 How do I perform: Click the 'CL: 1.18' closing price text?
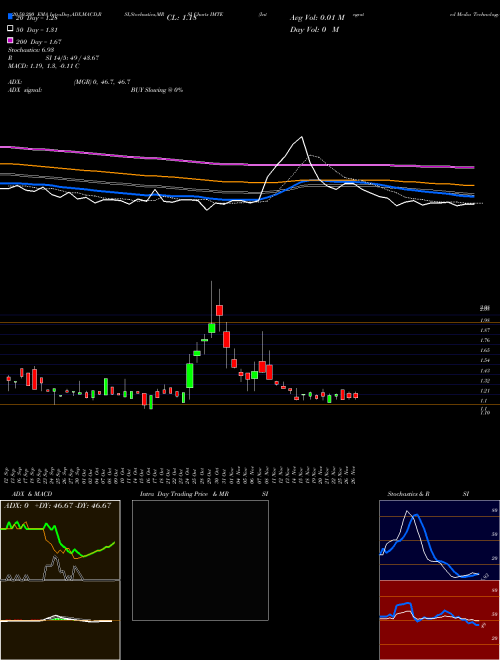pos(181,18)
